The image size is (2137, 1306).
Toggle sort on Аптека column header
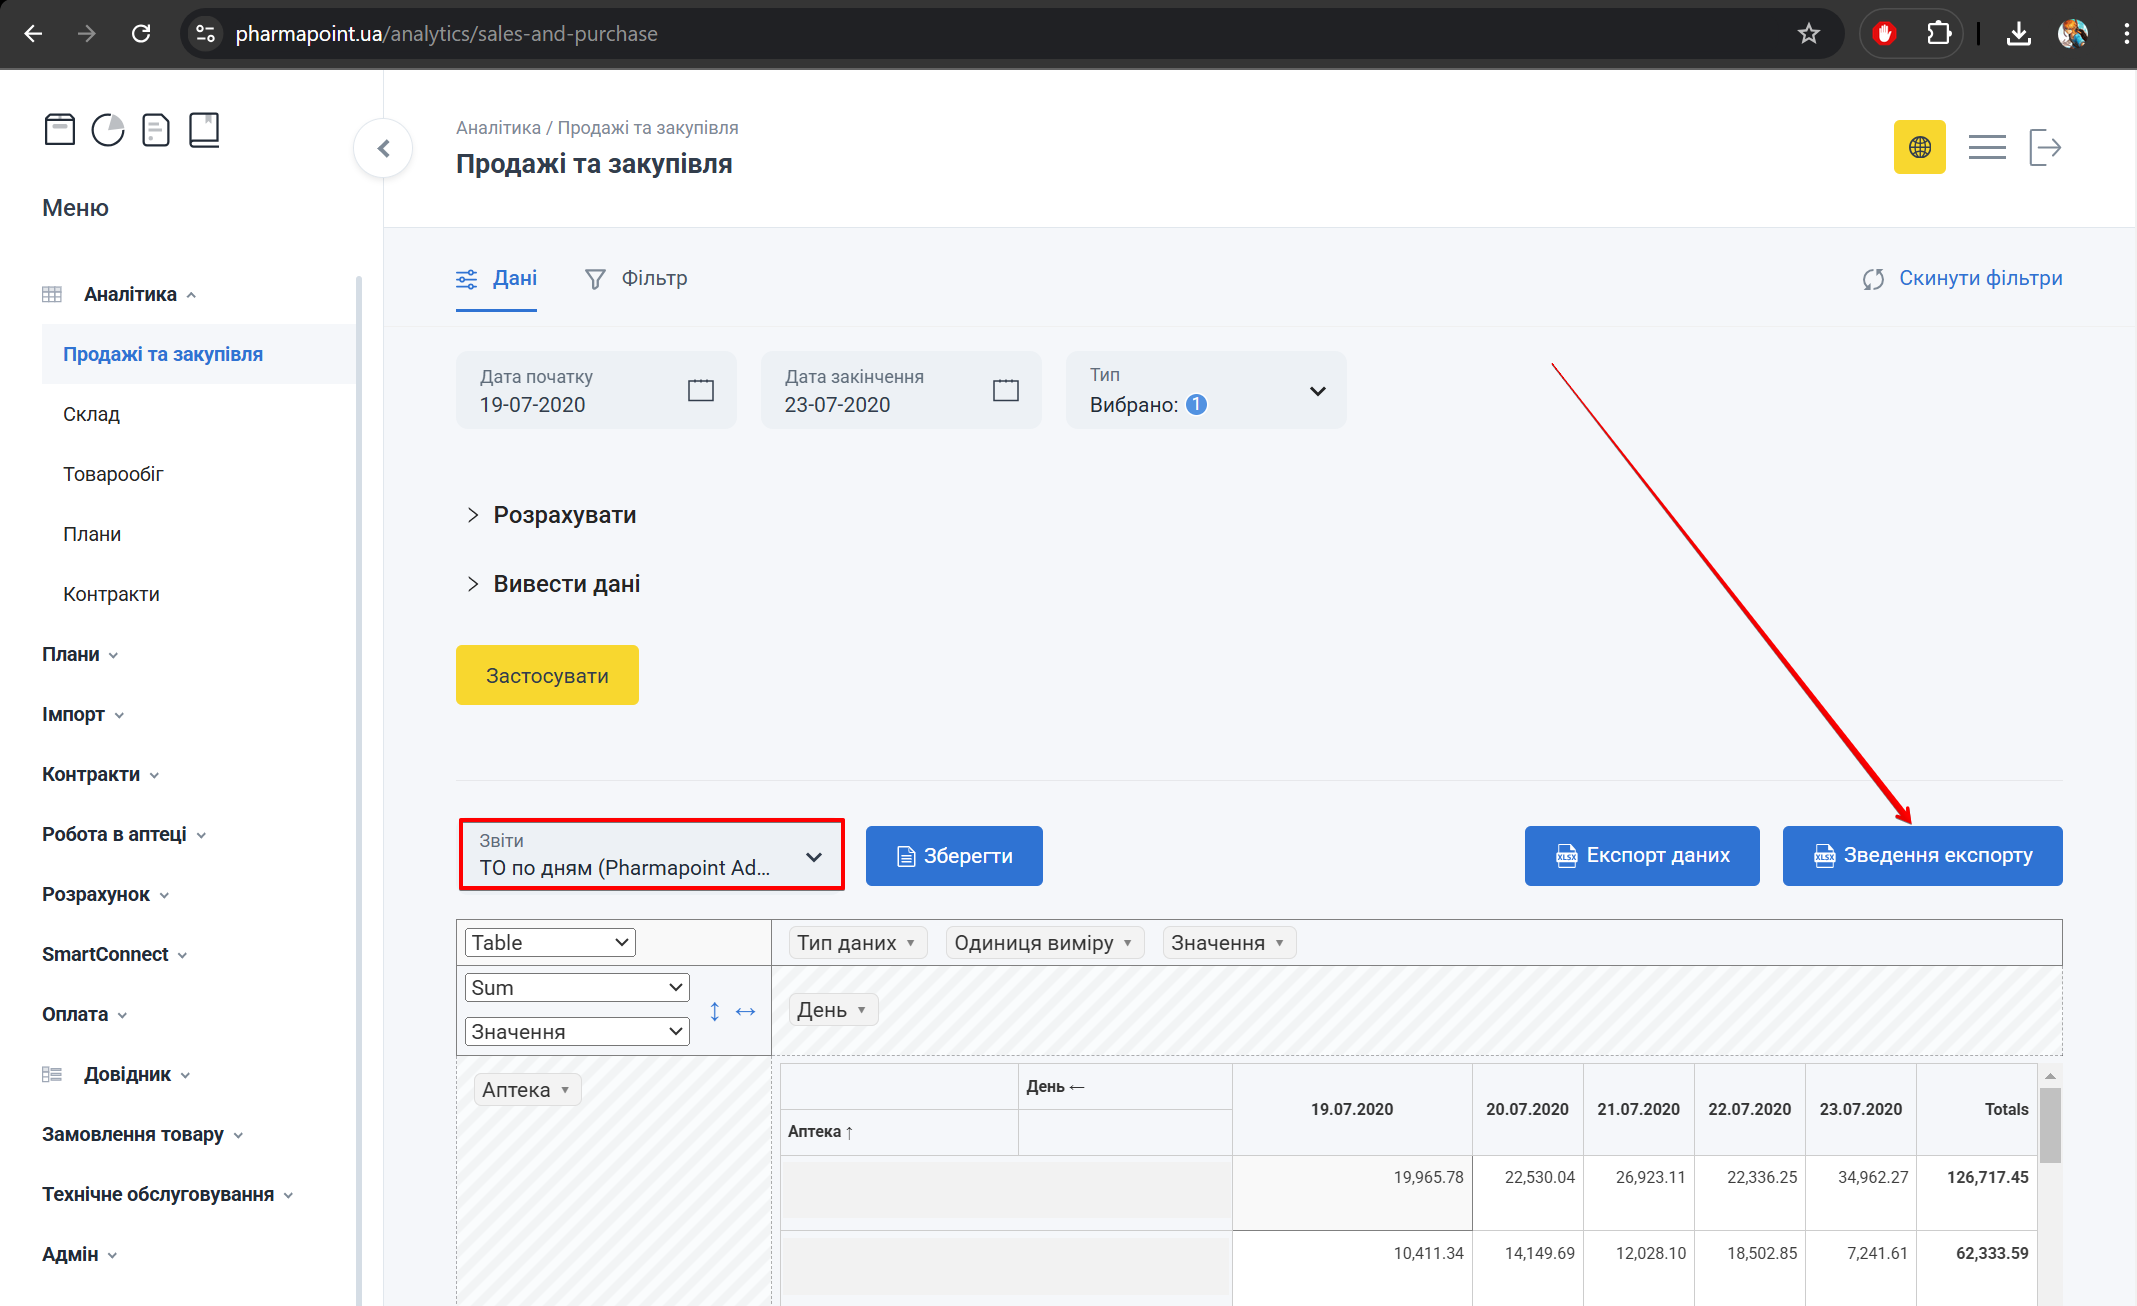tap(820, 1131)
